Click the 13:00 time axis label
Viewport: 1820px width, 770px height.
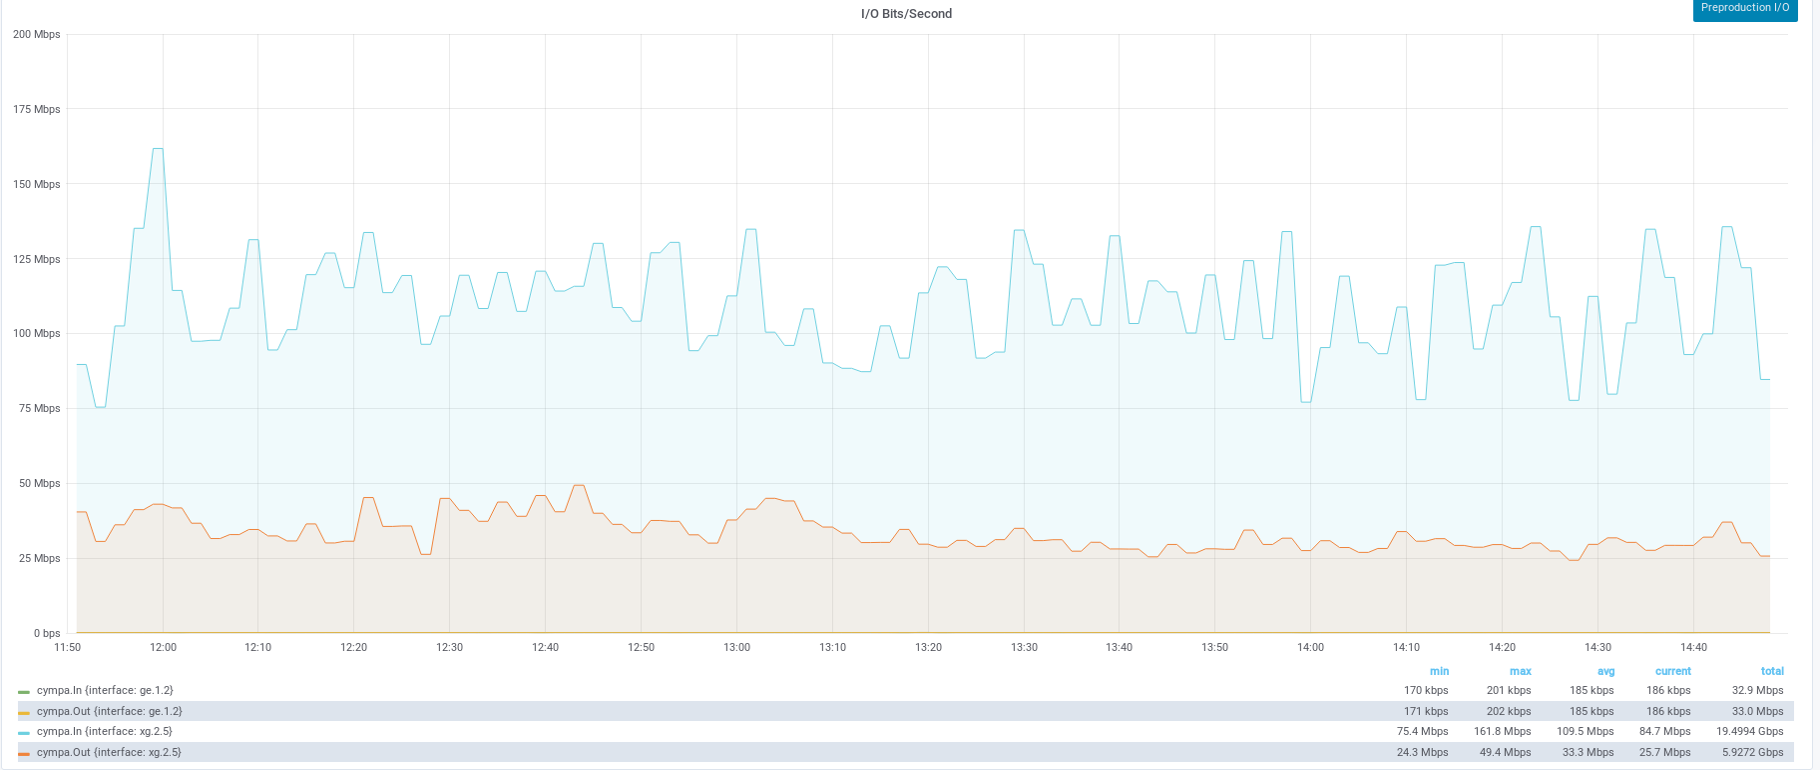click(x=737, y=648)
